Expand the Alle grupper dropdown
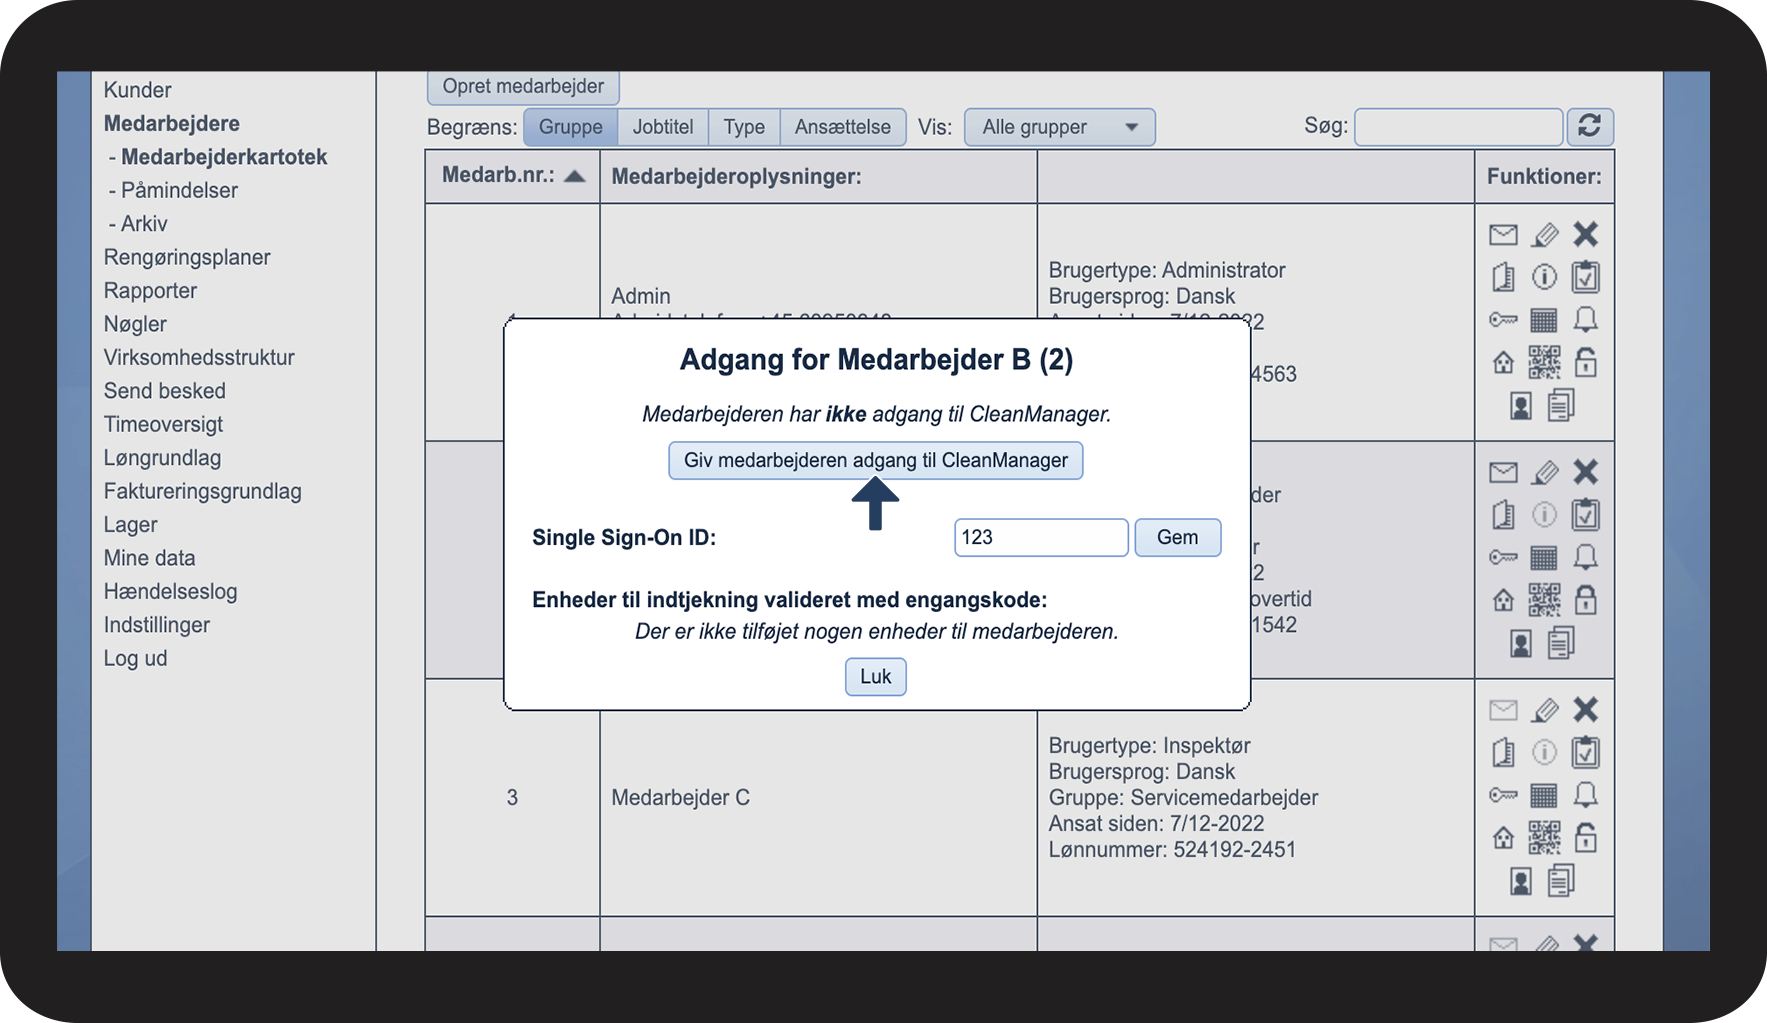 1060,127
